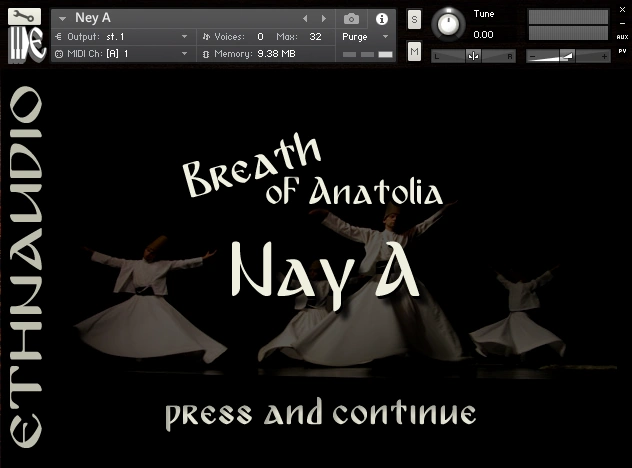This screenshot has height=468, width=632.
Task: Adjust the output volume slider
Action: point(568,56)
